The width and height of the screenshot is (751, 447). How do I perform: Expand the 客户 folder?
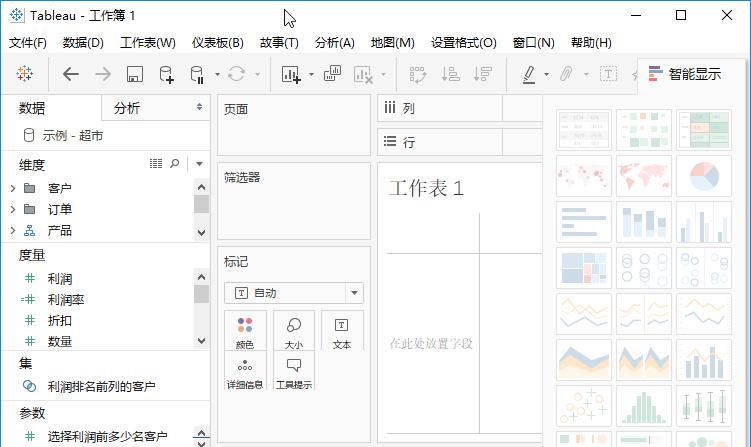coord(13,188)
